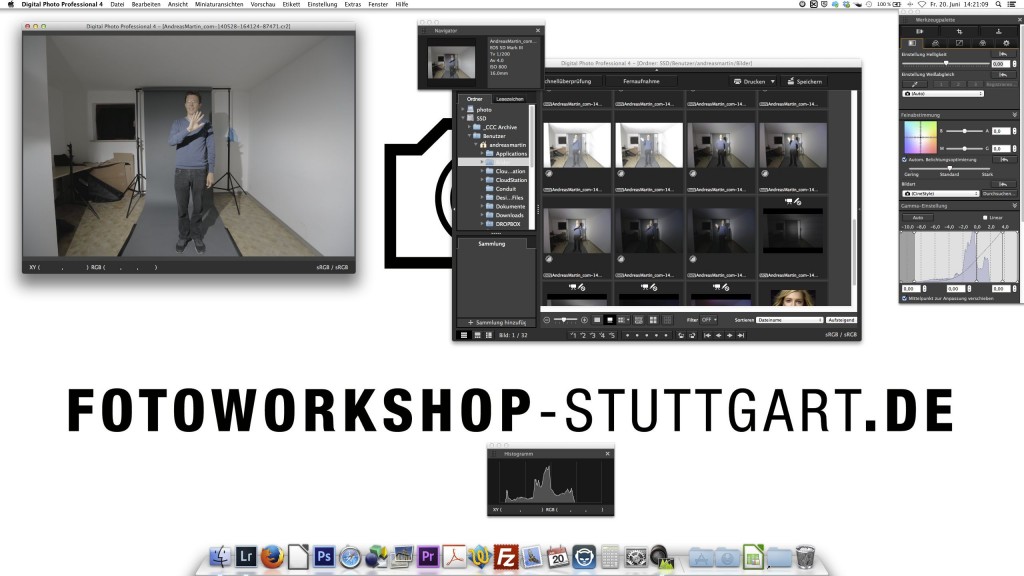Select the settings gear tab in palette
Viewport: 1024px width, 576px height.
click(x=1006, y=43)
